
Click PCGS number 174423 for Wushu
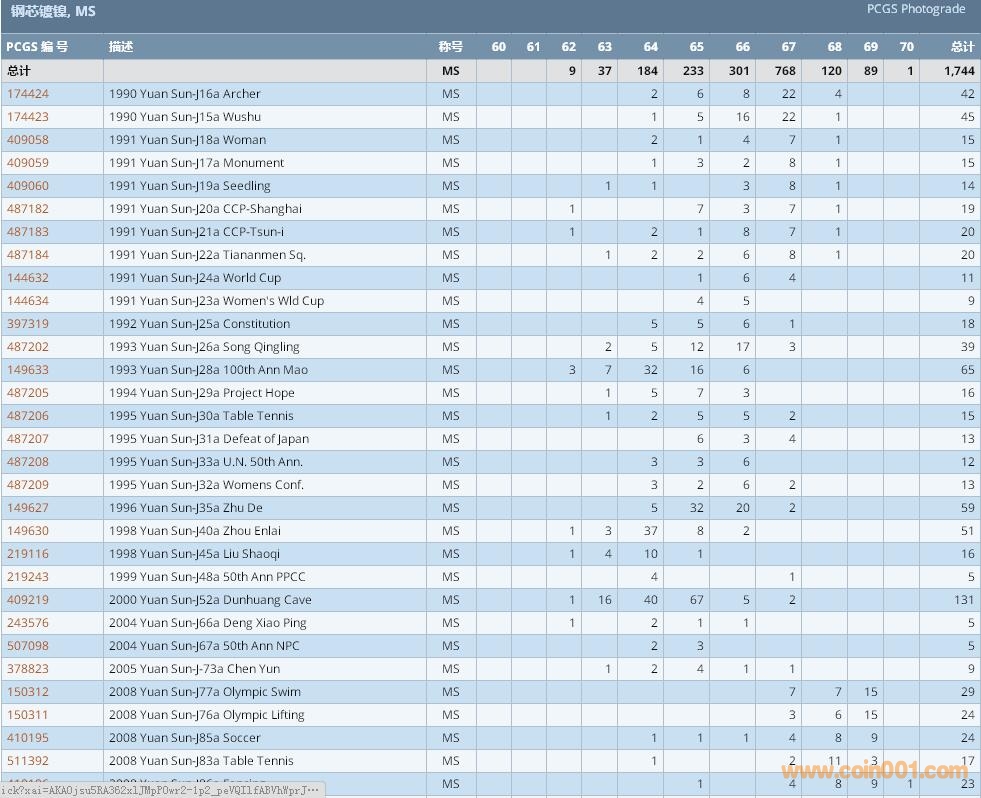[28, 117]
